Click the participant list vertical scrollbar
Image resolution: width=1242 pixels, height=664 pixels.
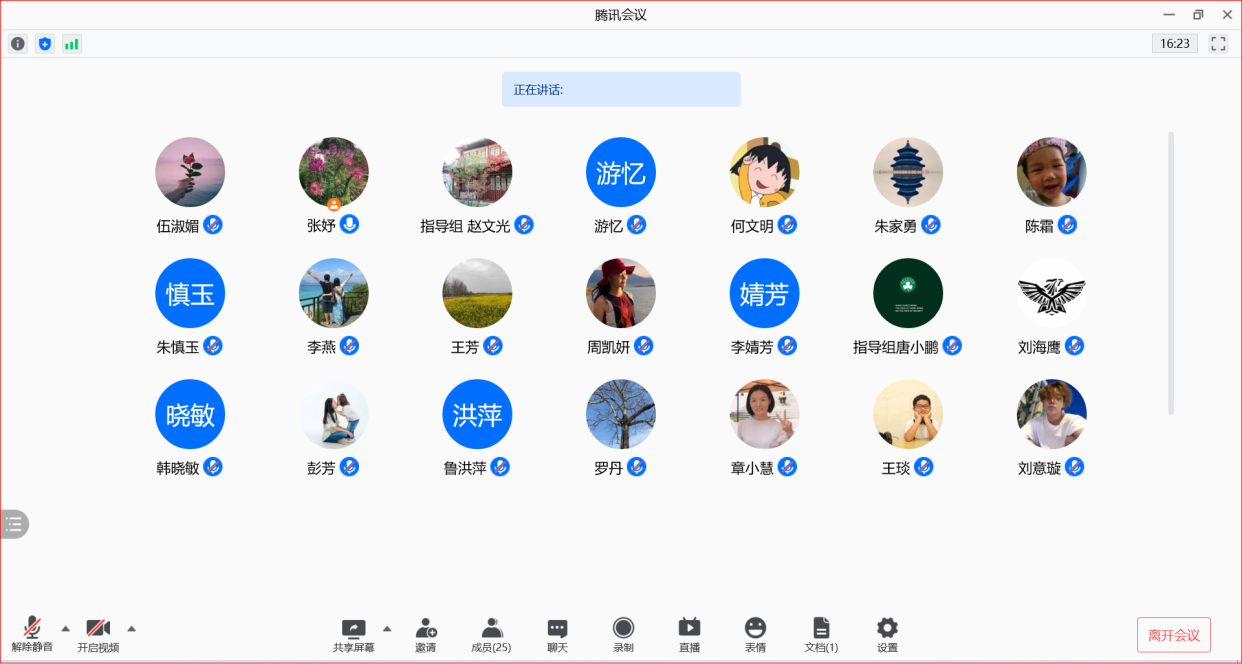[x=1171, y=272]
